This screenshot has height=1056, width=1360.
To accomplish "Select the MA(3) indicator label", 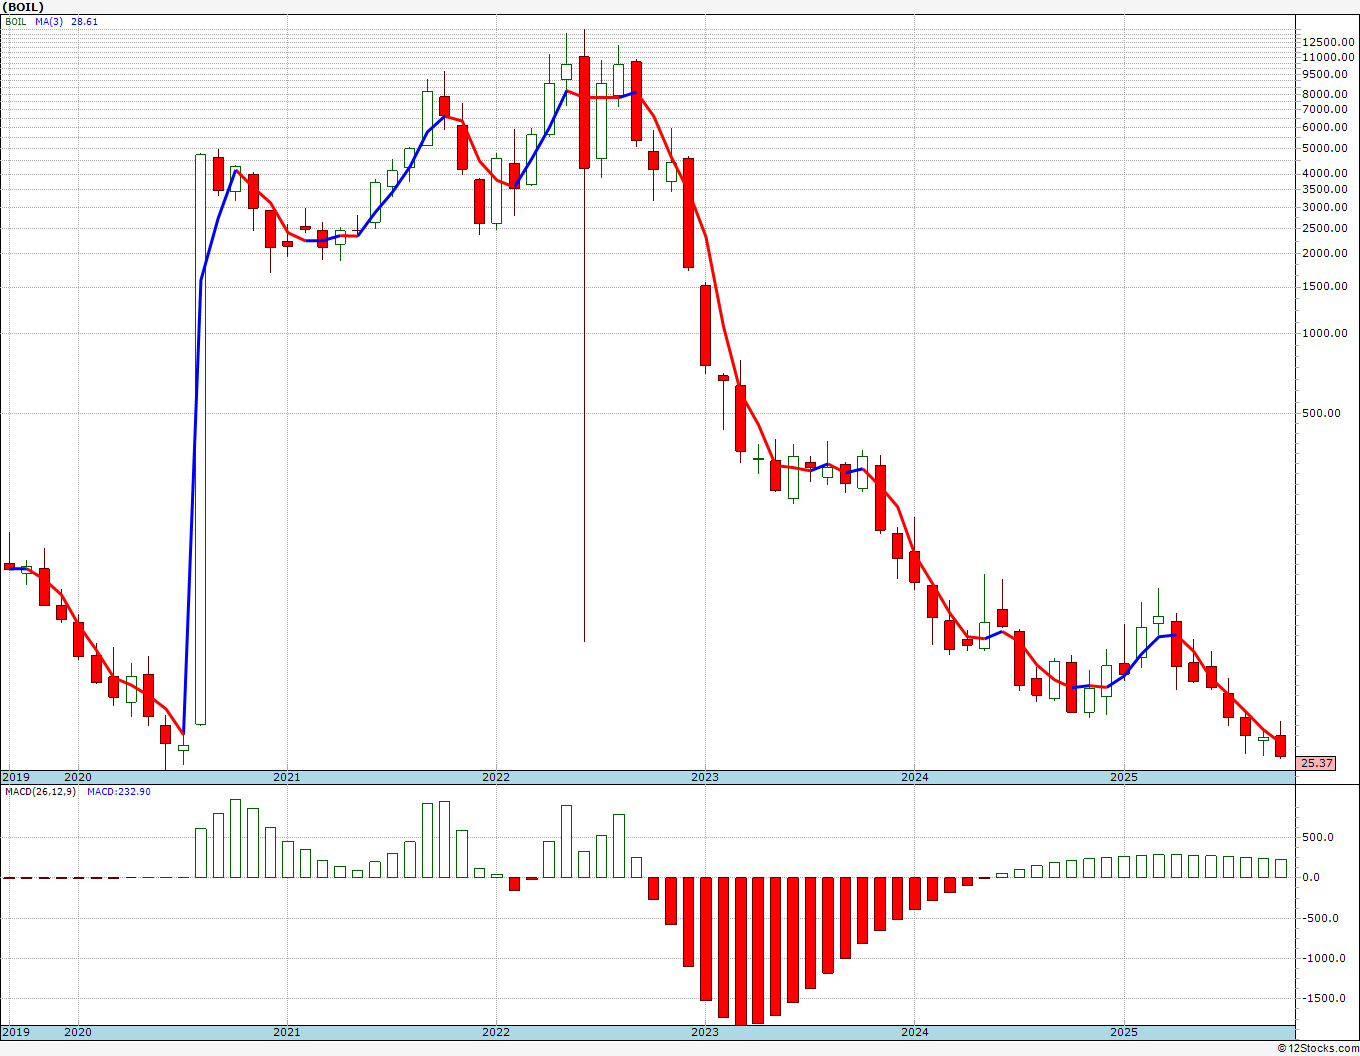I will pyautogui.click(x=50, y=21).
